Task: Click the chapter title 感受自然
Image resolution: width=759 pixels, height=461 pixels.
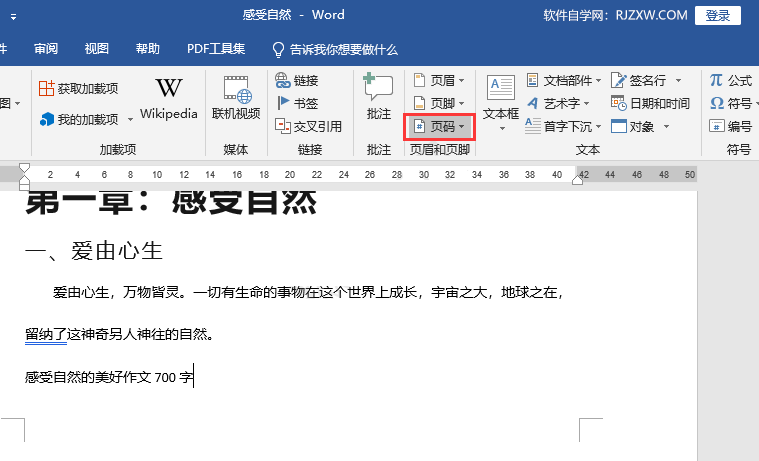Action: click(244, 202)
